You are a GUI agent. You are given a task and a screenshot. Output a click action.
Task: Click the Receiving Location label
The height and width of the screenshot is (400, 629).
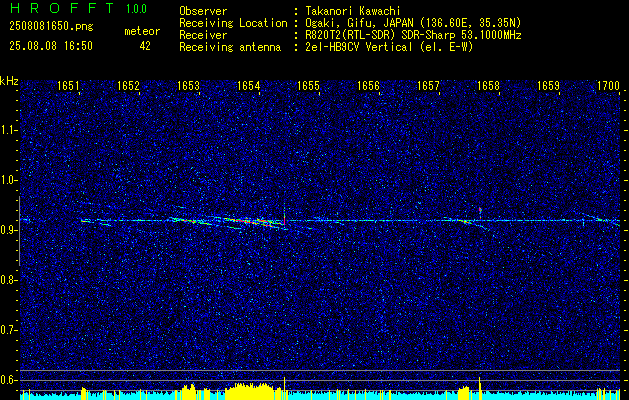[x=233, y=23]
